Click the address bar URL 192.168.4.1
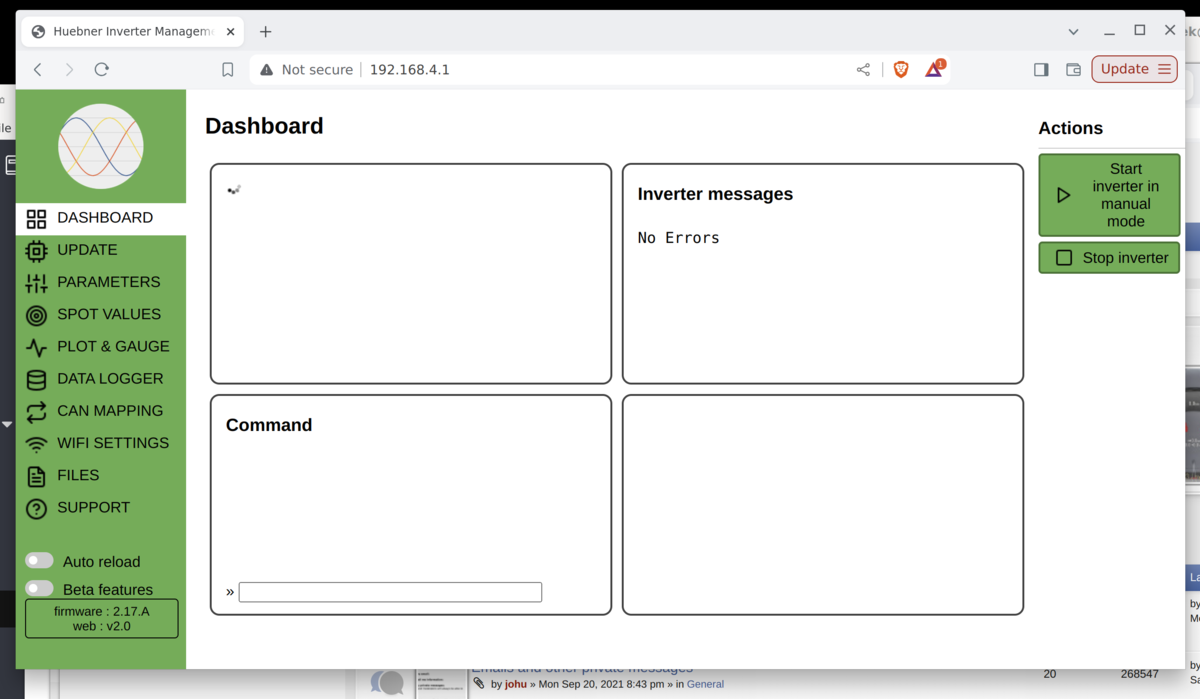 [x=410, y=70]
